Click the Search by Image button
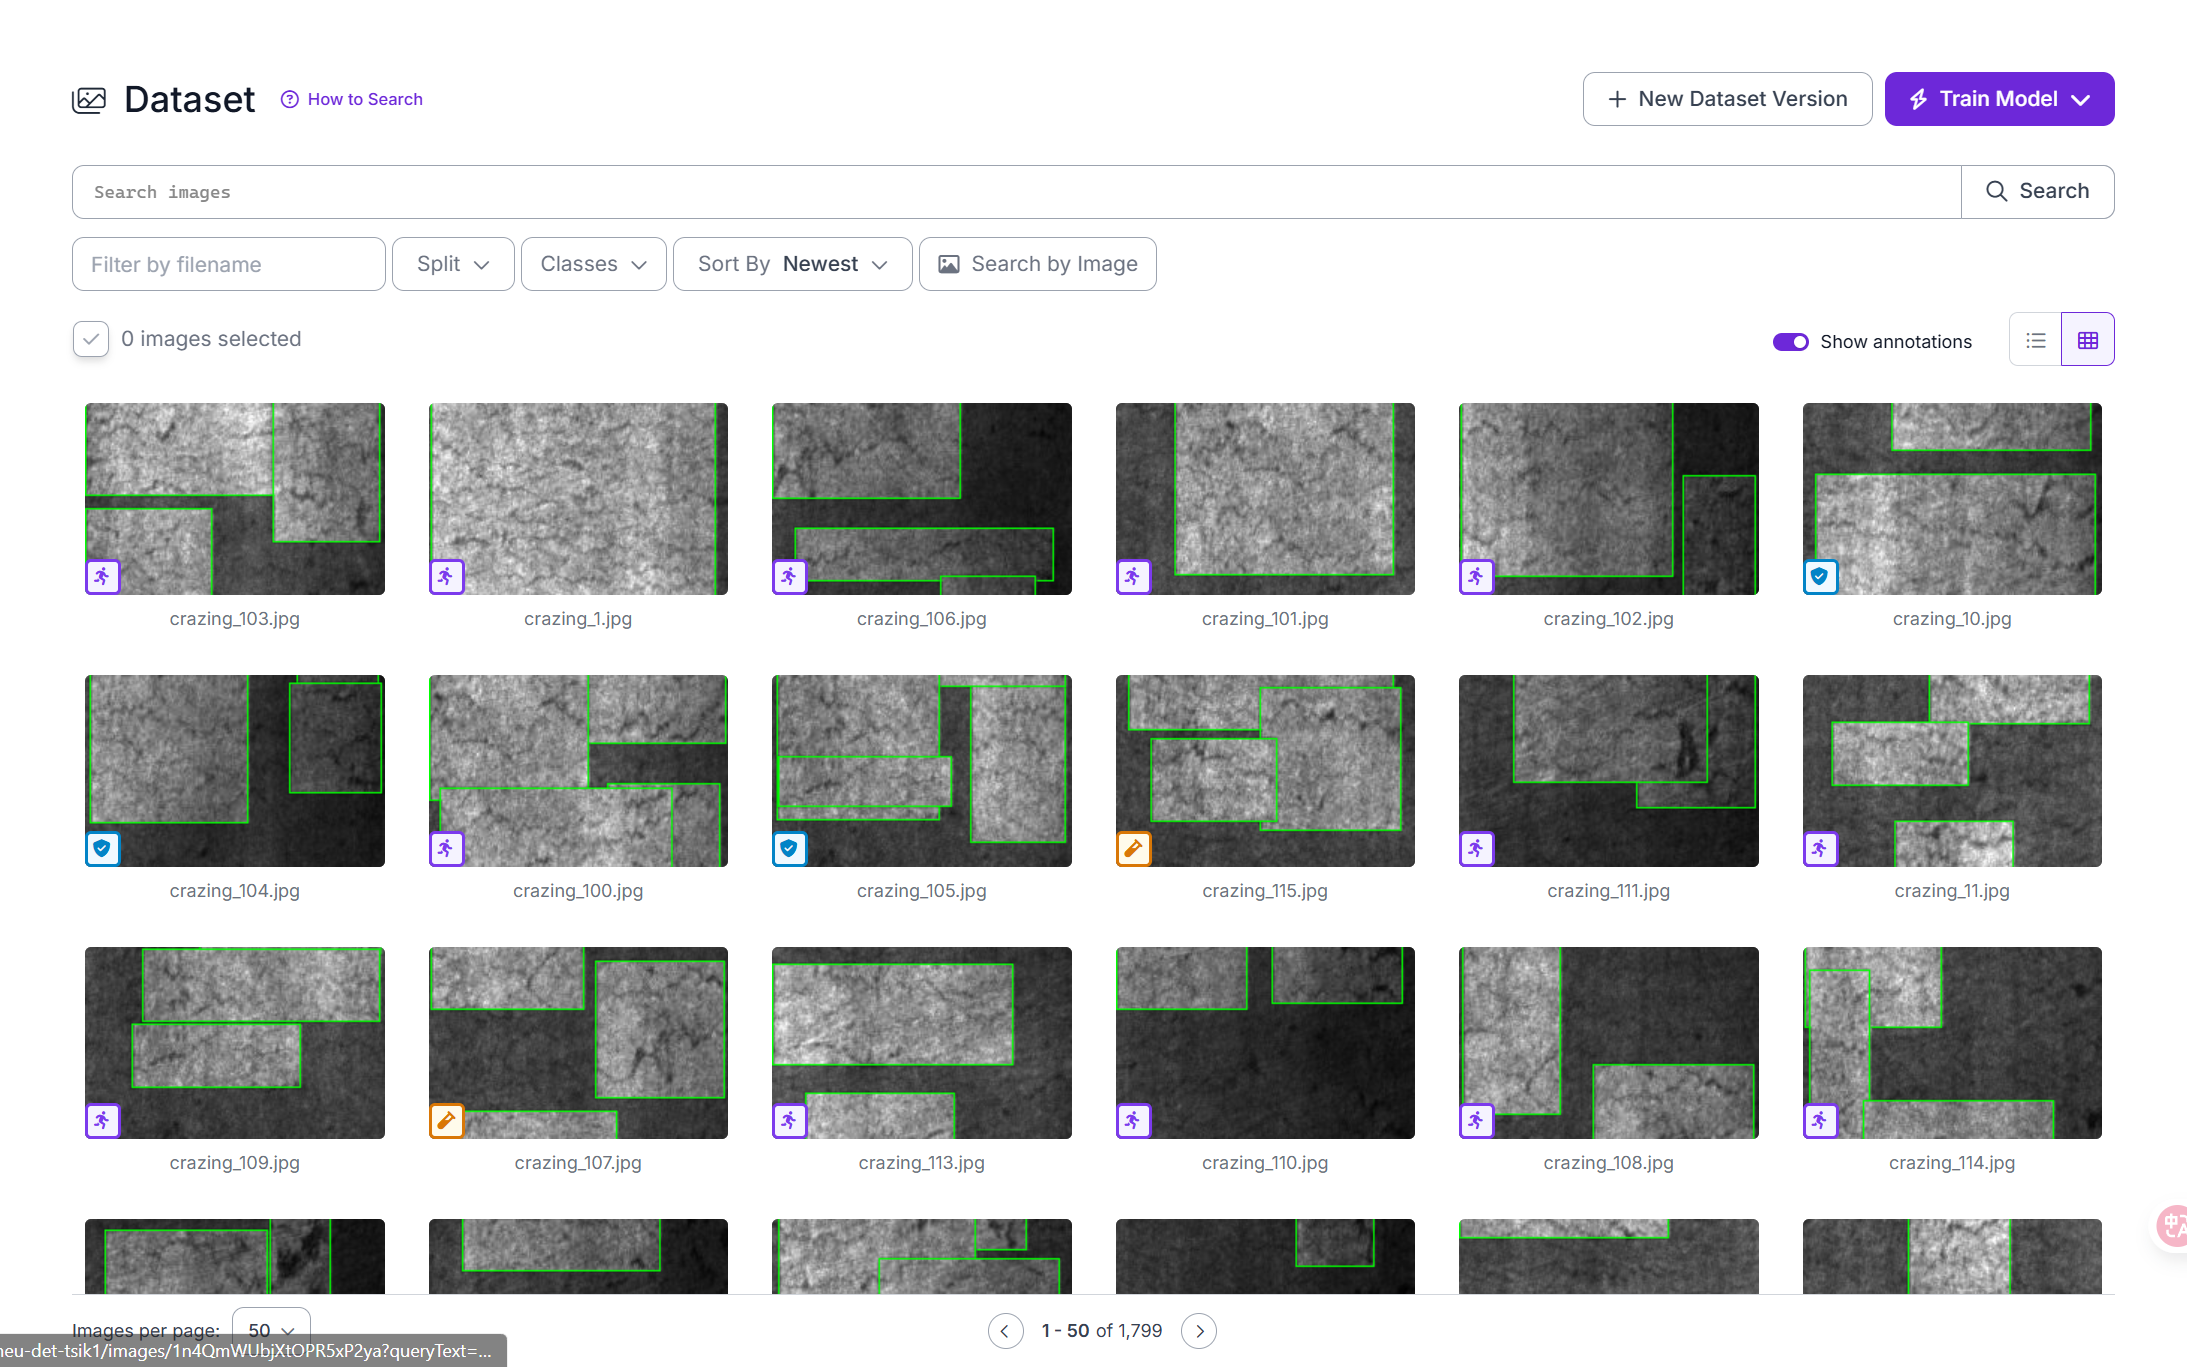Viewport: 2187px width, 1367px height. point(1037,264)
